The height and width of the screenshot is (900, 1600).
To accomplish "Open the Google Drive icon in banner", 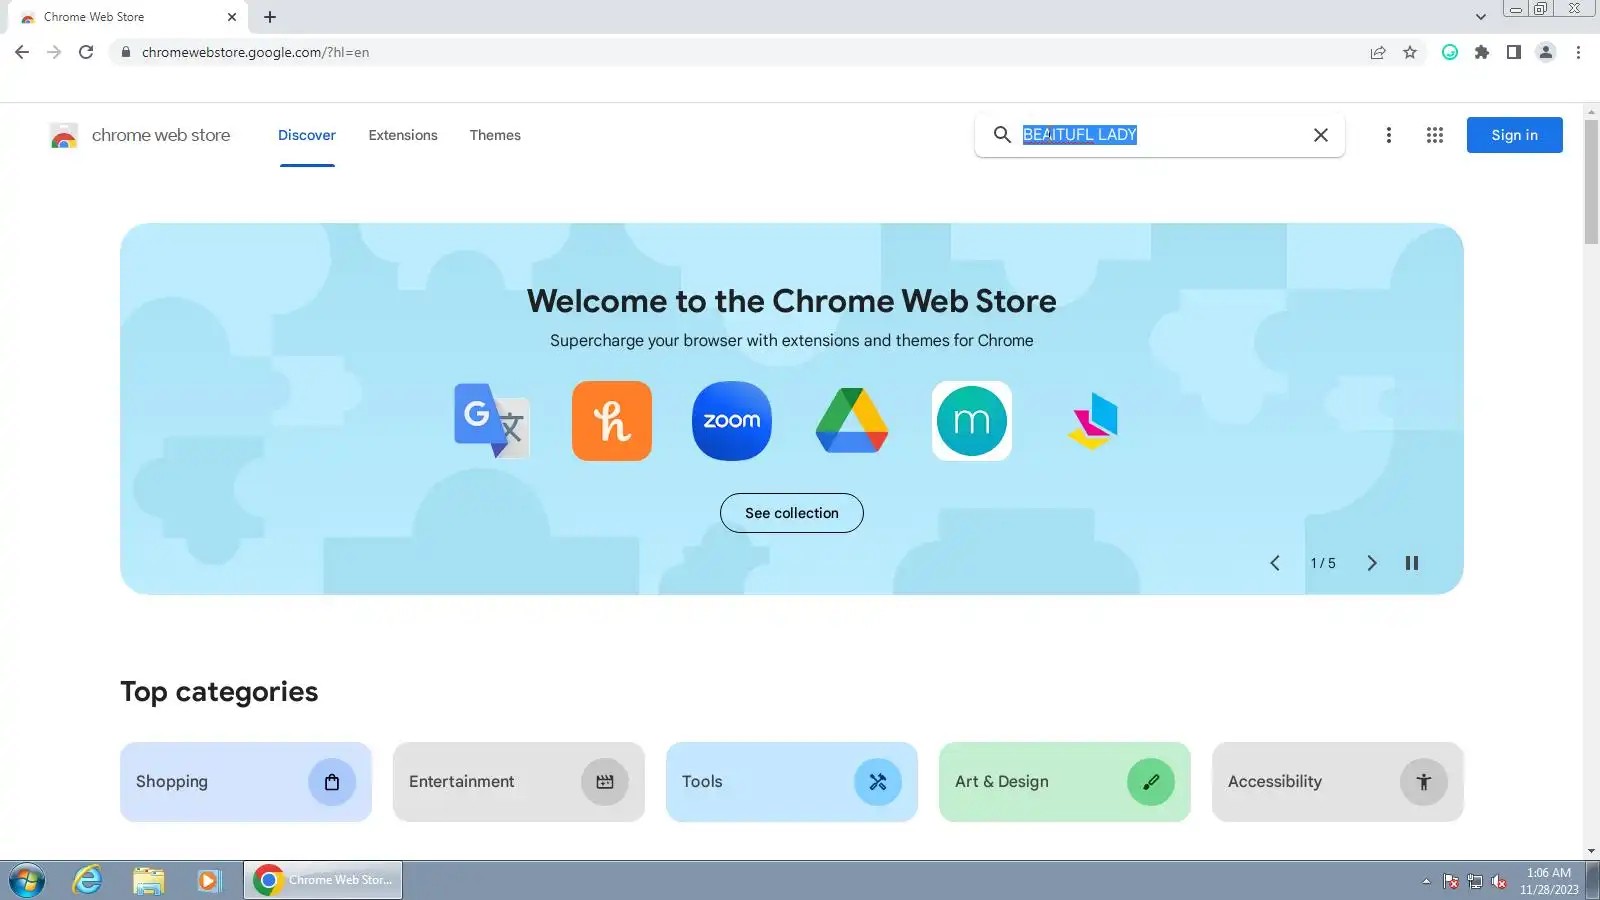I will tap(852, 421).
